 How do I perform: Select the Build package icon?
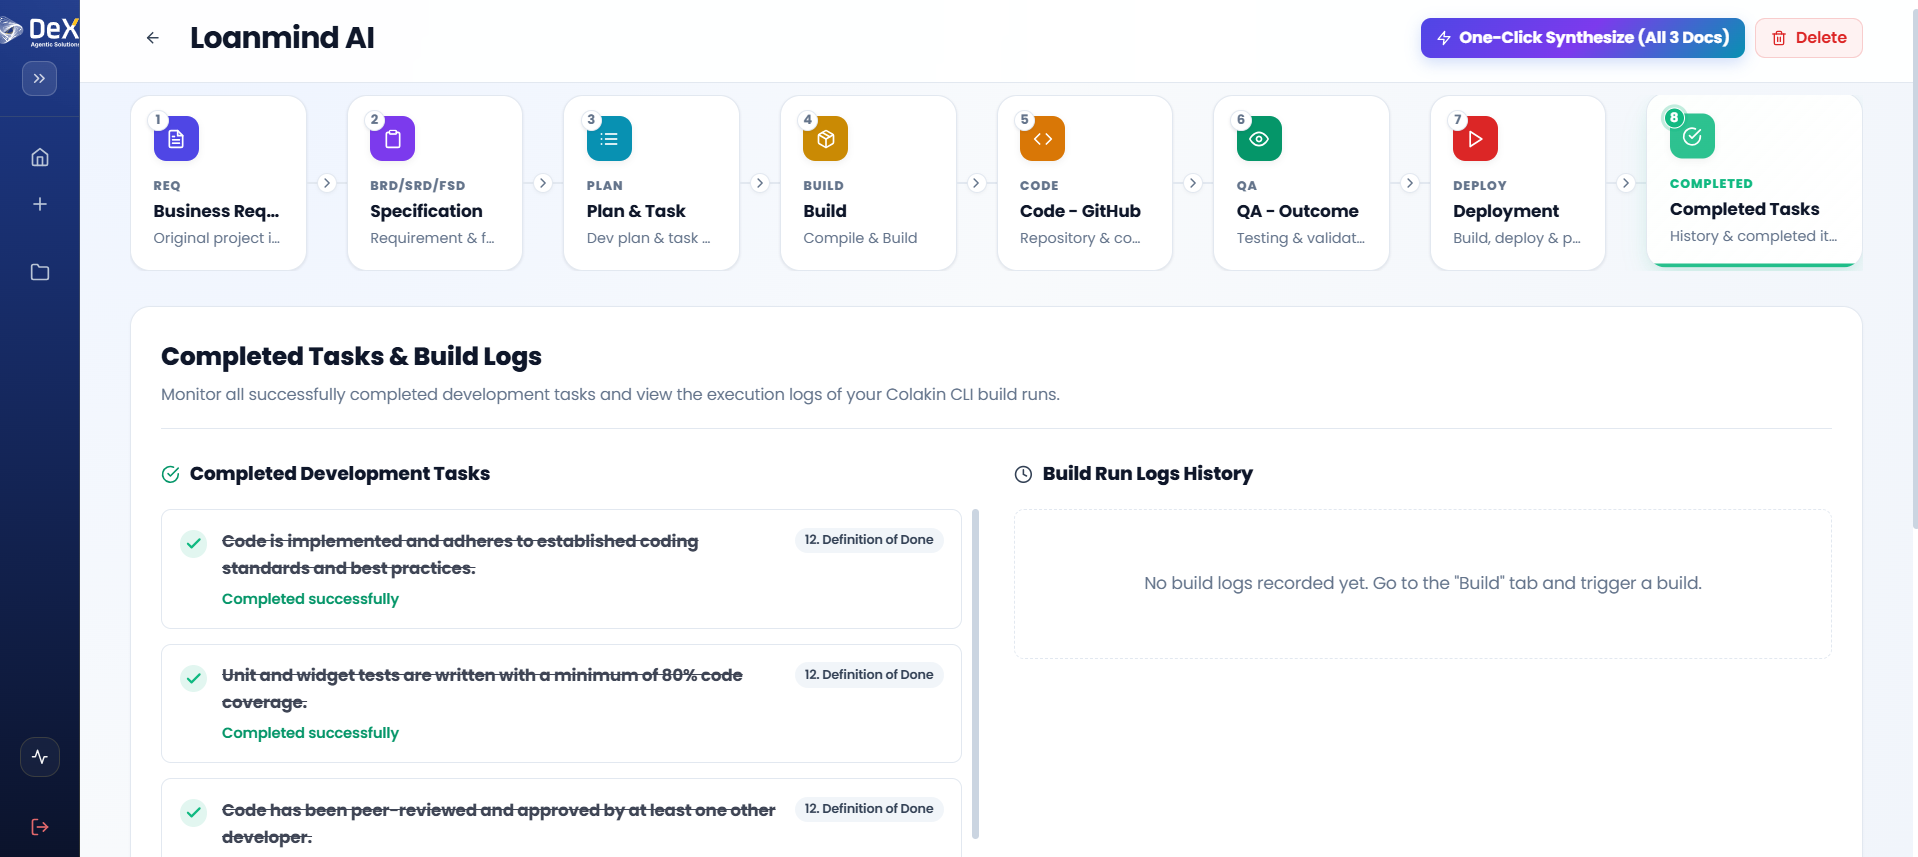(826, 139)
